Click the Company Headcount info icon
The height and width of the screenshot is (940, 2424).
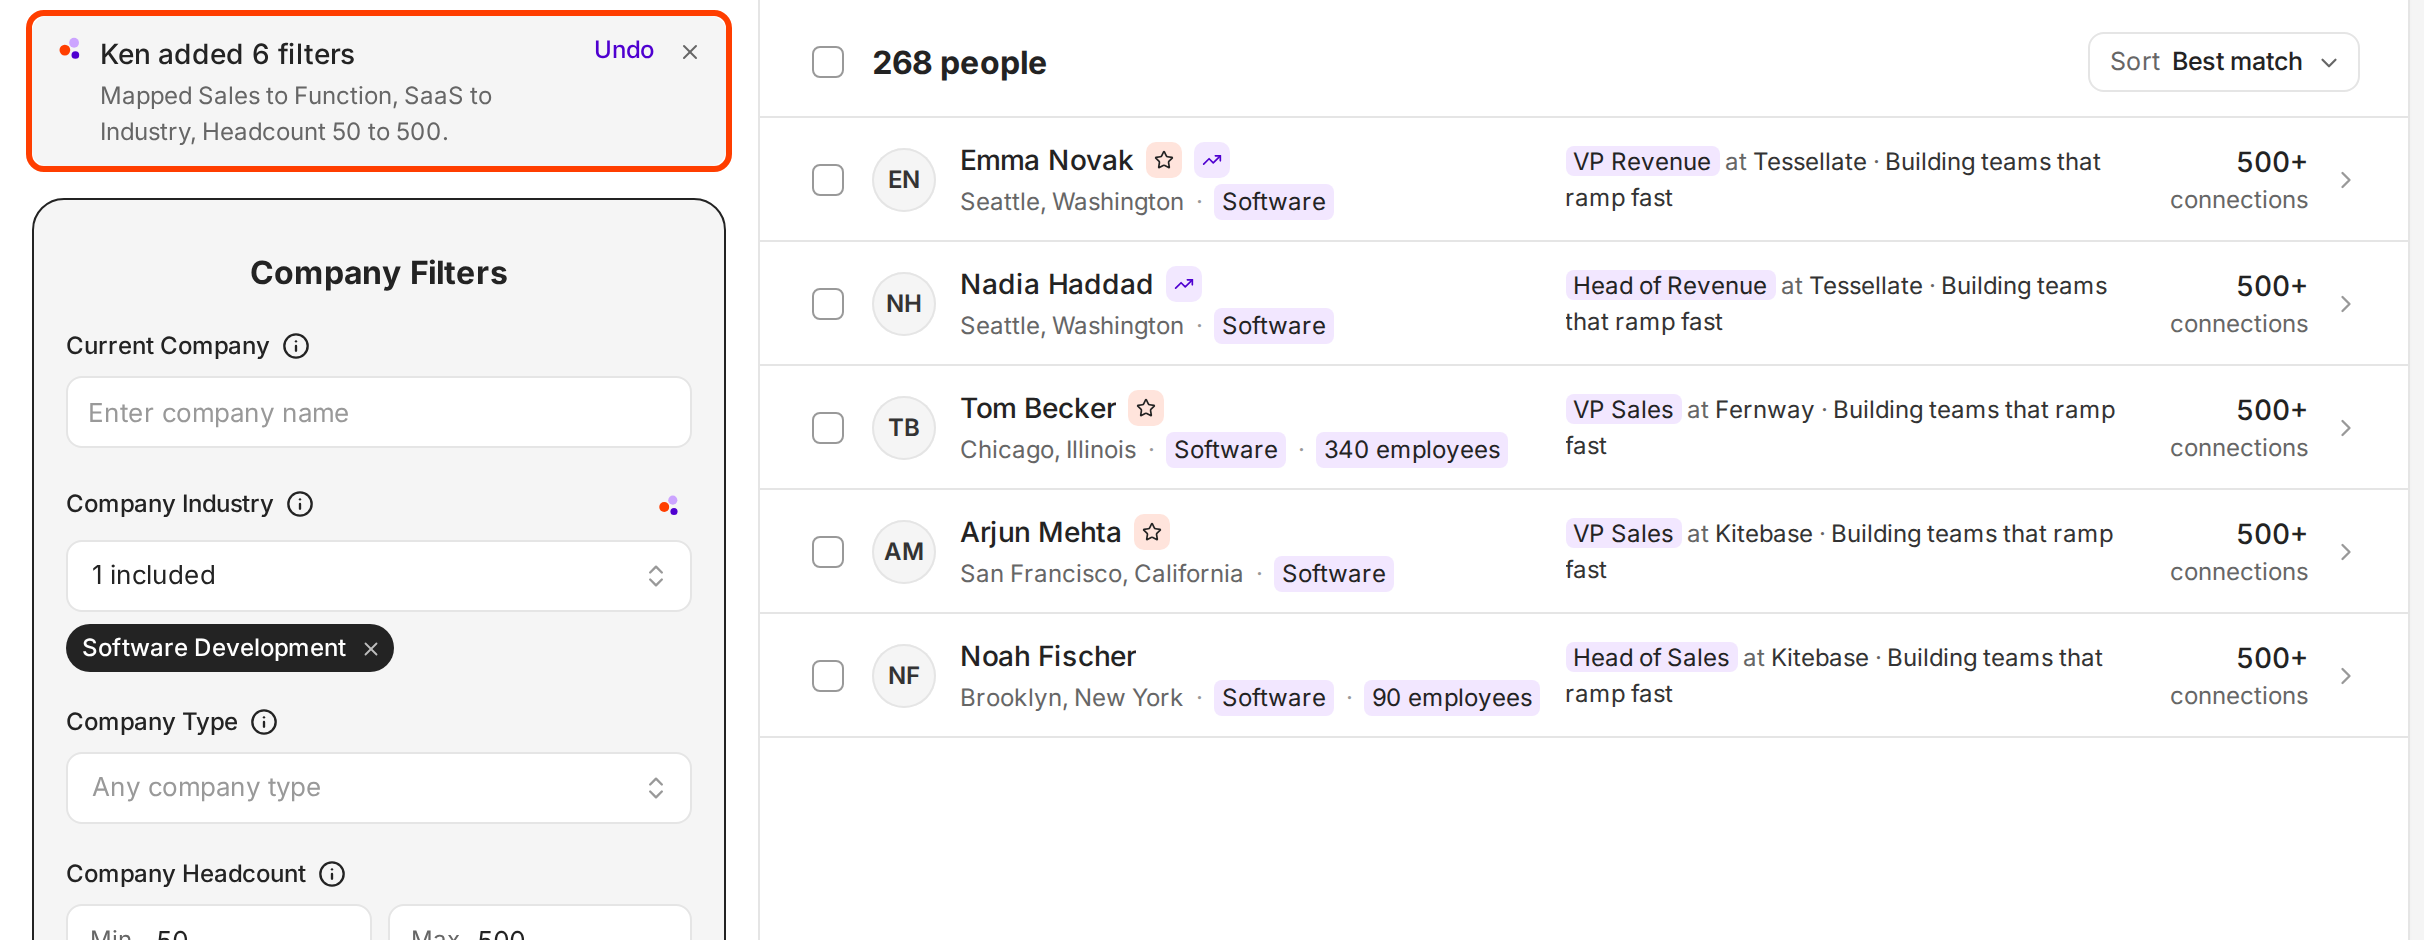tap(332, 874)
